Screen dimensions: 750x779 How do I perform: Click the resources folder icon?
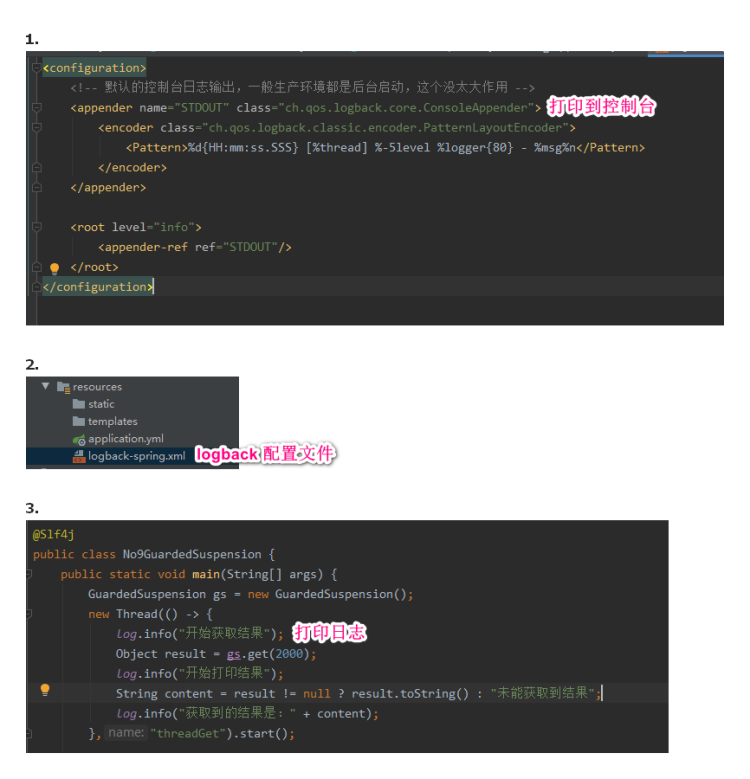[63, 387]
